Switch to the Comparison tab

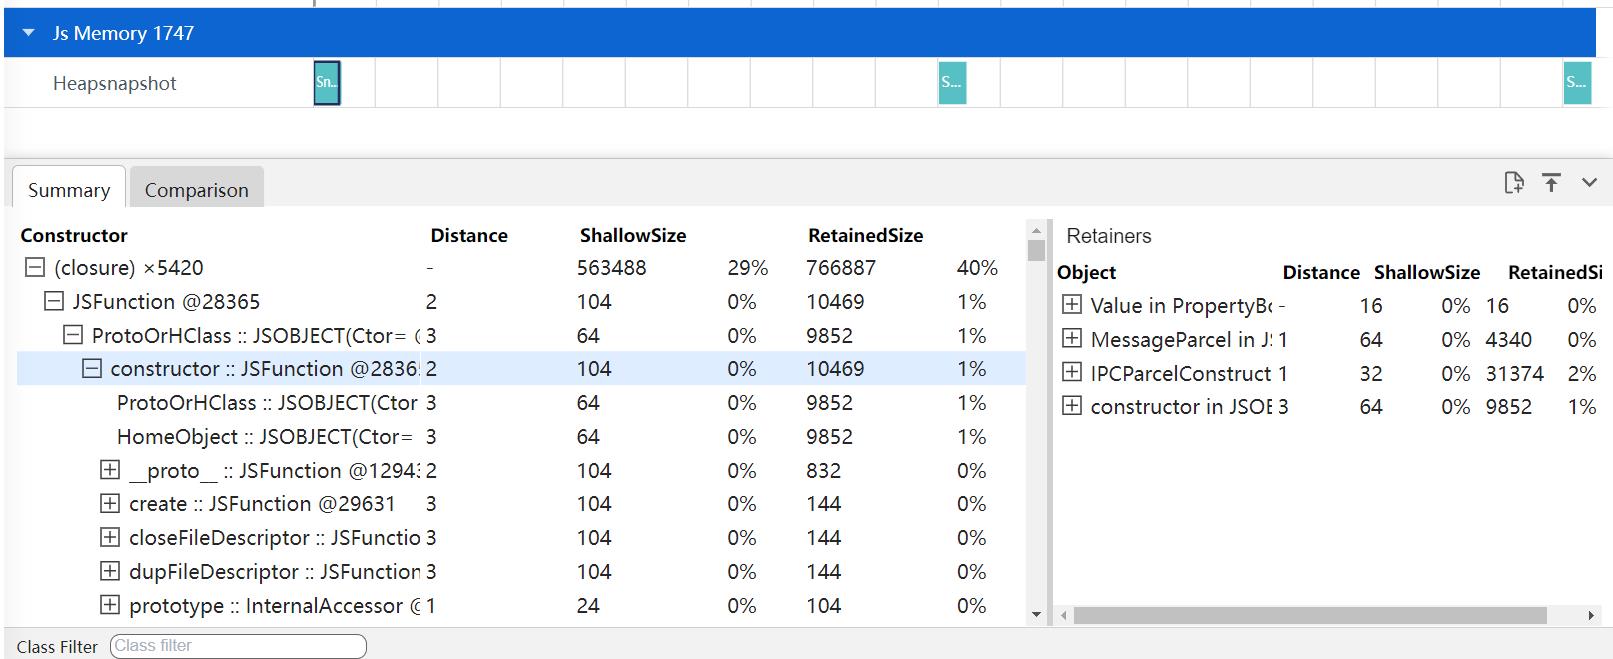[196, 190]
